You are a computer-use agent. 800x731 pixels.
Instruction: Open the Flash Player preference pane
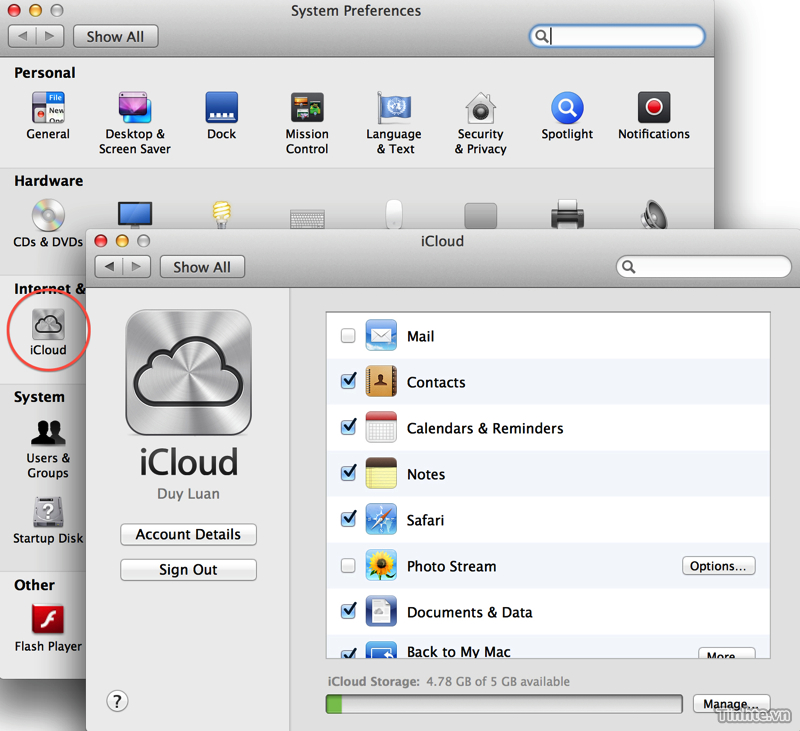[48, 628]
